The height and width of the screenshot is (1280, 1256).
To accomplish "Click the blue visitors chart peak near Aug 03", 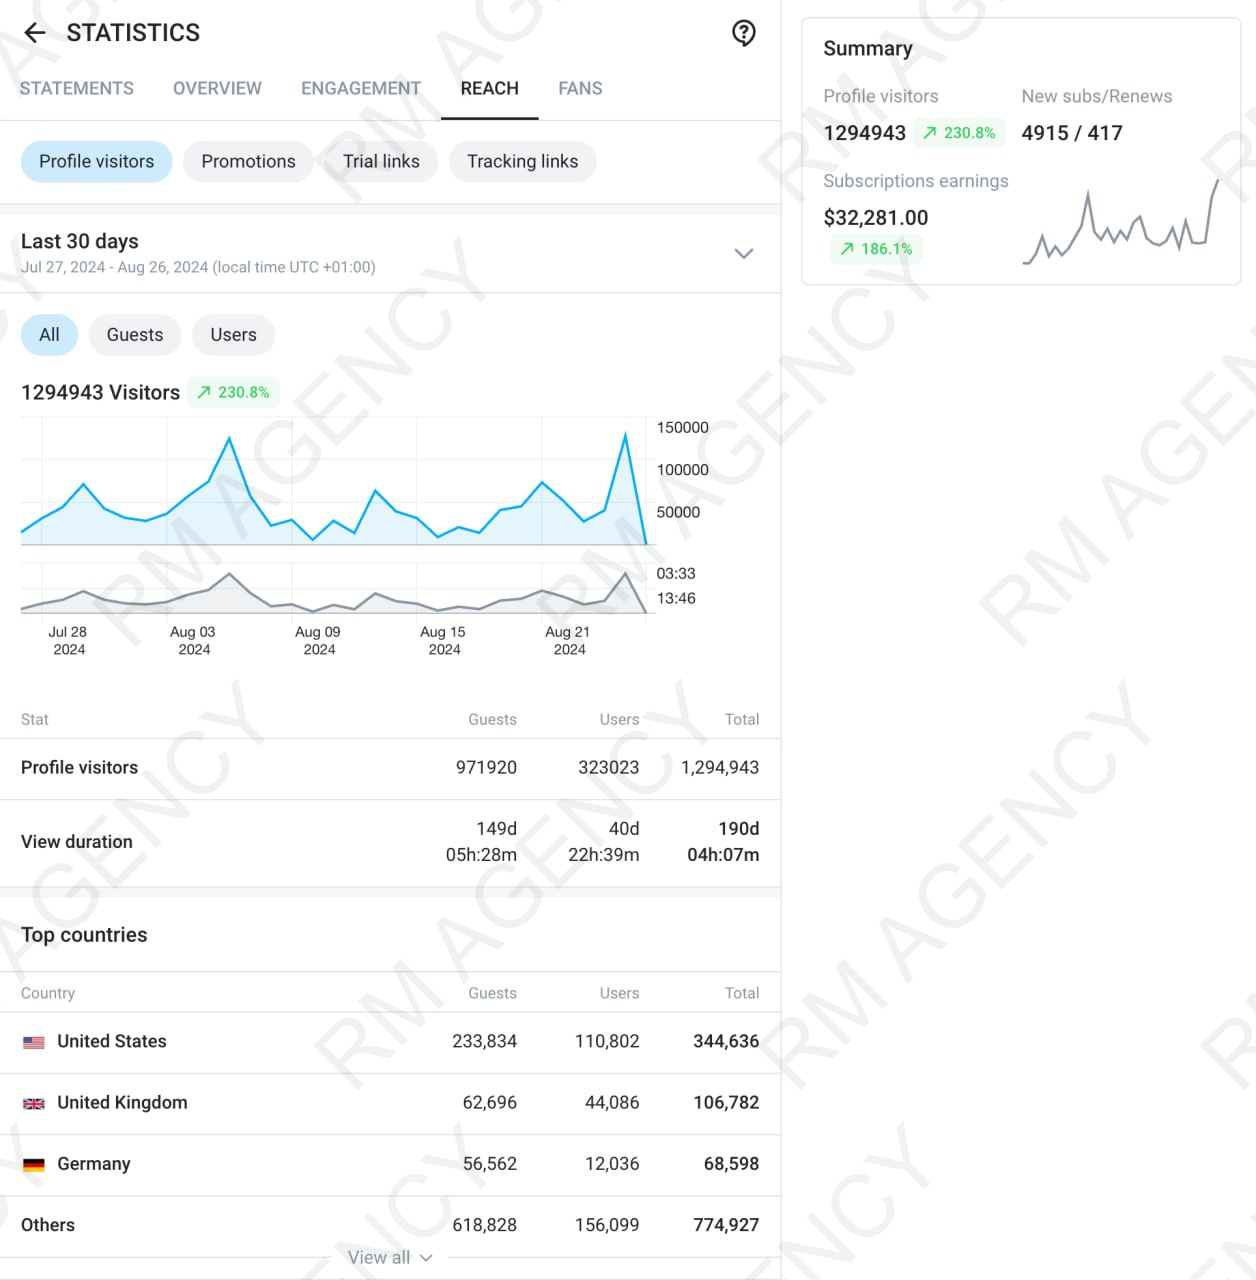I will (x=229, y=439).
